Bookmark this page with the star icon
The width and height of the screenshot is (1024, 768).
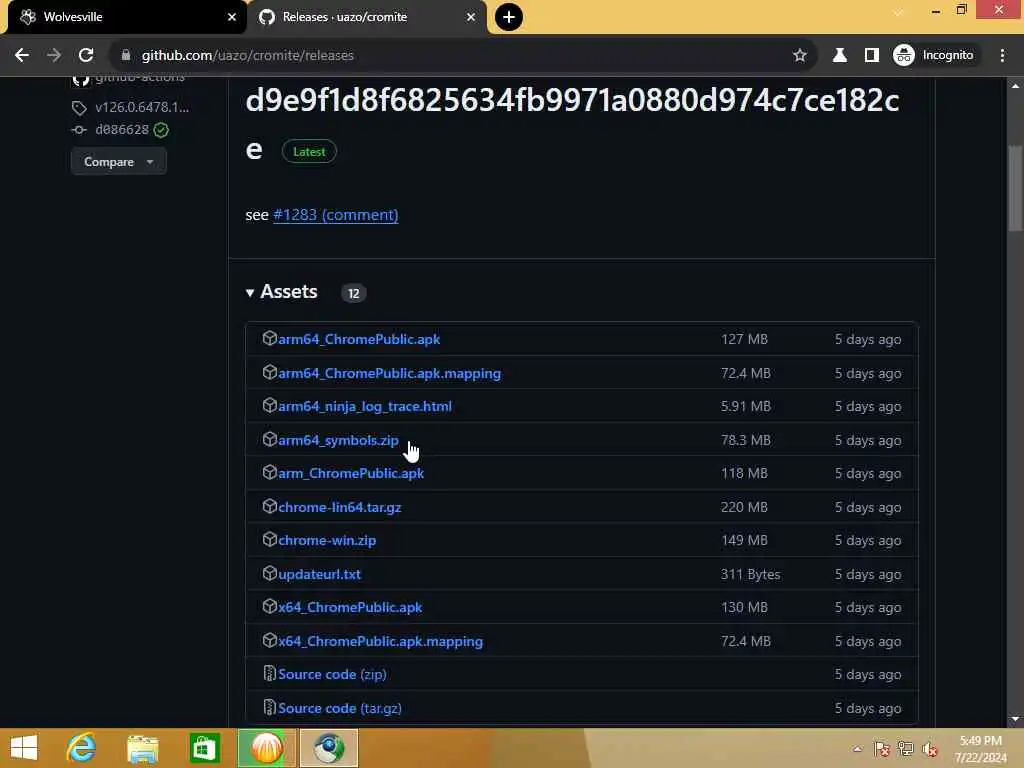799,56
